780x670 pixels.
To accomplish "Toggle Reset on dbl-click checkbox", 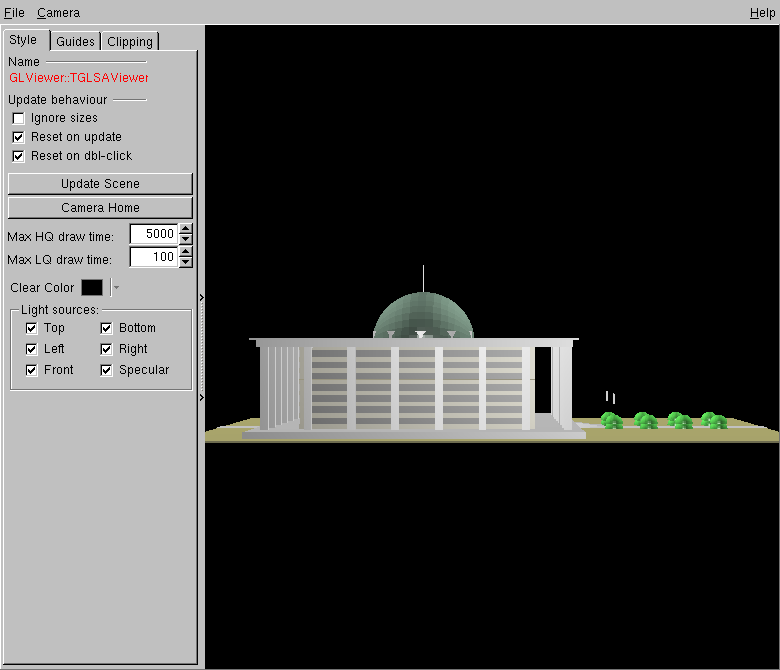I will pos(18,156).
